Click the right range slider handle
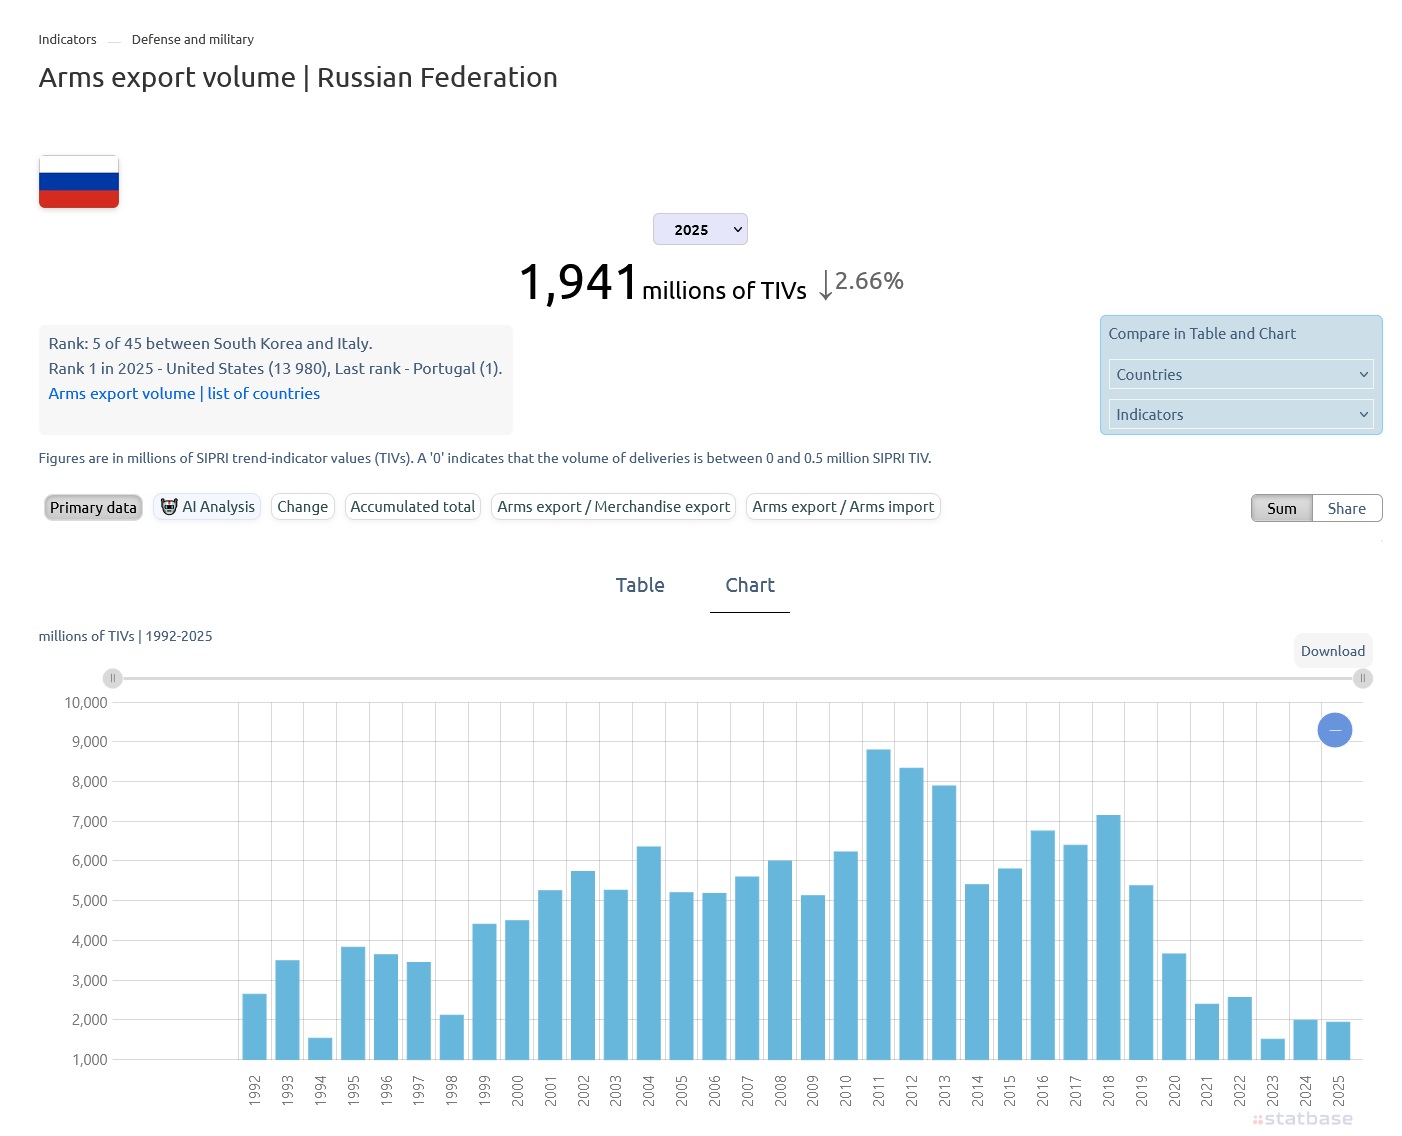Screen dimensions: 1402x1136 coord(1362,678)
